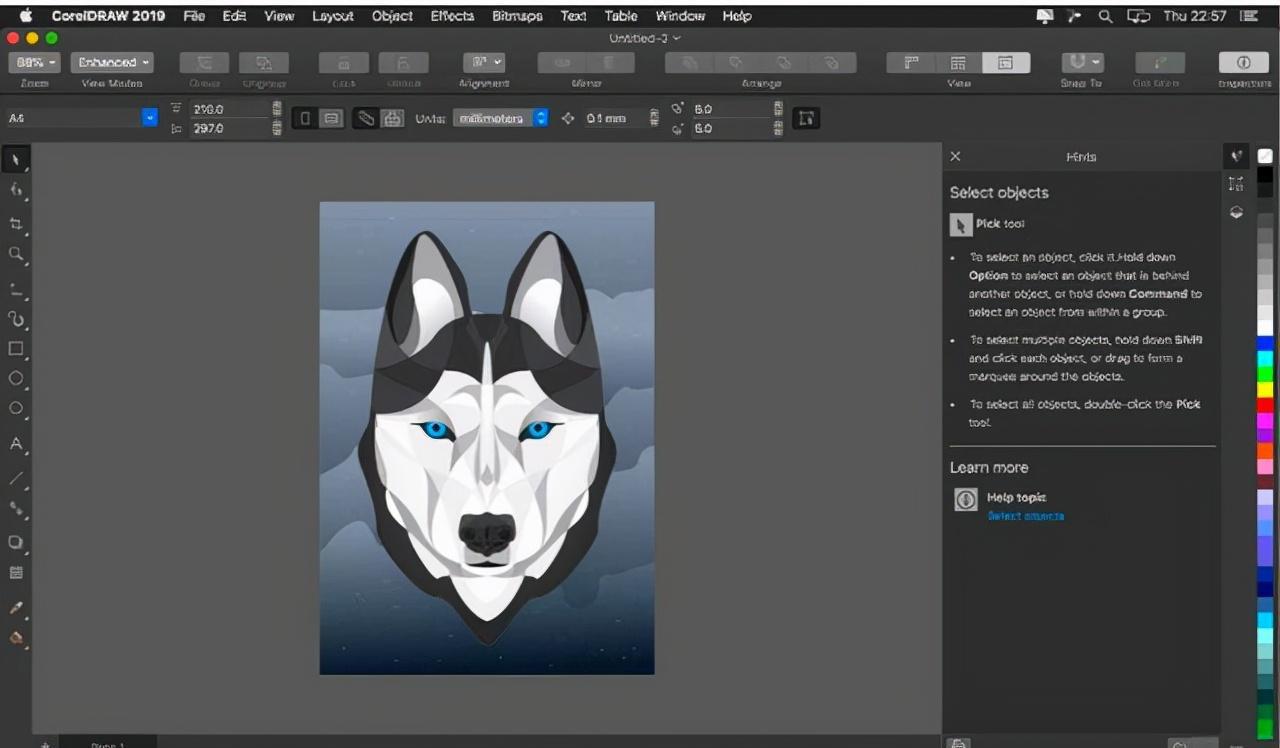
Task: Select the Shape edit tool below Pick
Action: point(16,189)
